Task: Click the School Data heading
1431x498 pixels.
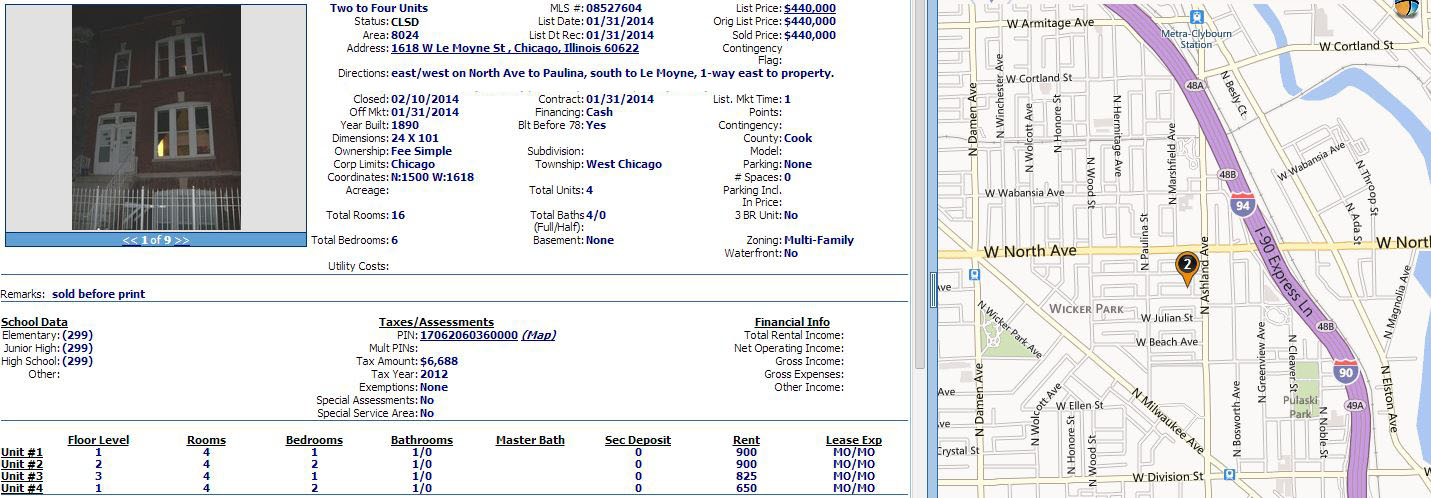Action: (34, 322)
